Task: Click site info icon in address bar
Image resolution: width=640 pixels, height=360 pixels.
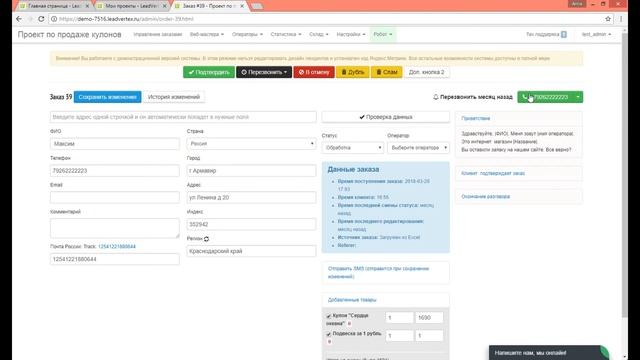Action: (x=54, y=19)
